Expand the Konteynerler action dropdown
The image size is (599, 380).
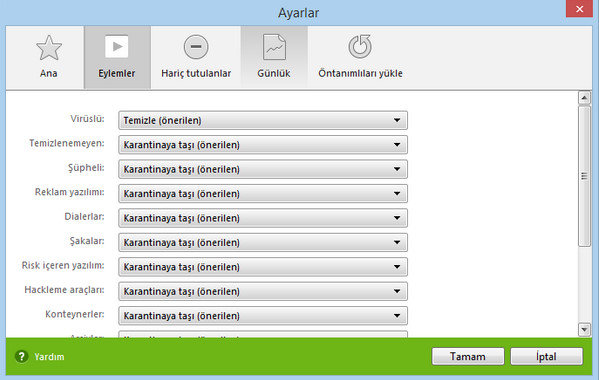[x=263, y=316]
